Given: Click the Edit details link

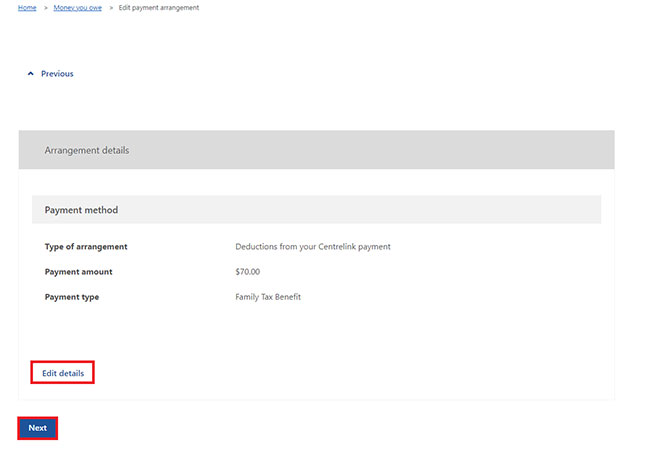Looking at the screenshot, I should coord(63,373).
